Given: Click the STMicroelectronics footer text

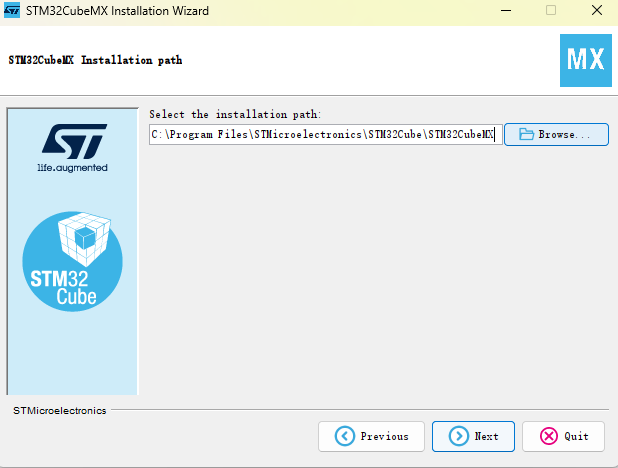Looking at the screenshot, I should point(60,410).
